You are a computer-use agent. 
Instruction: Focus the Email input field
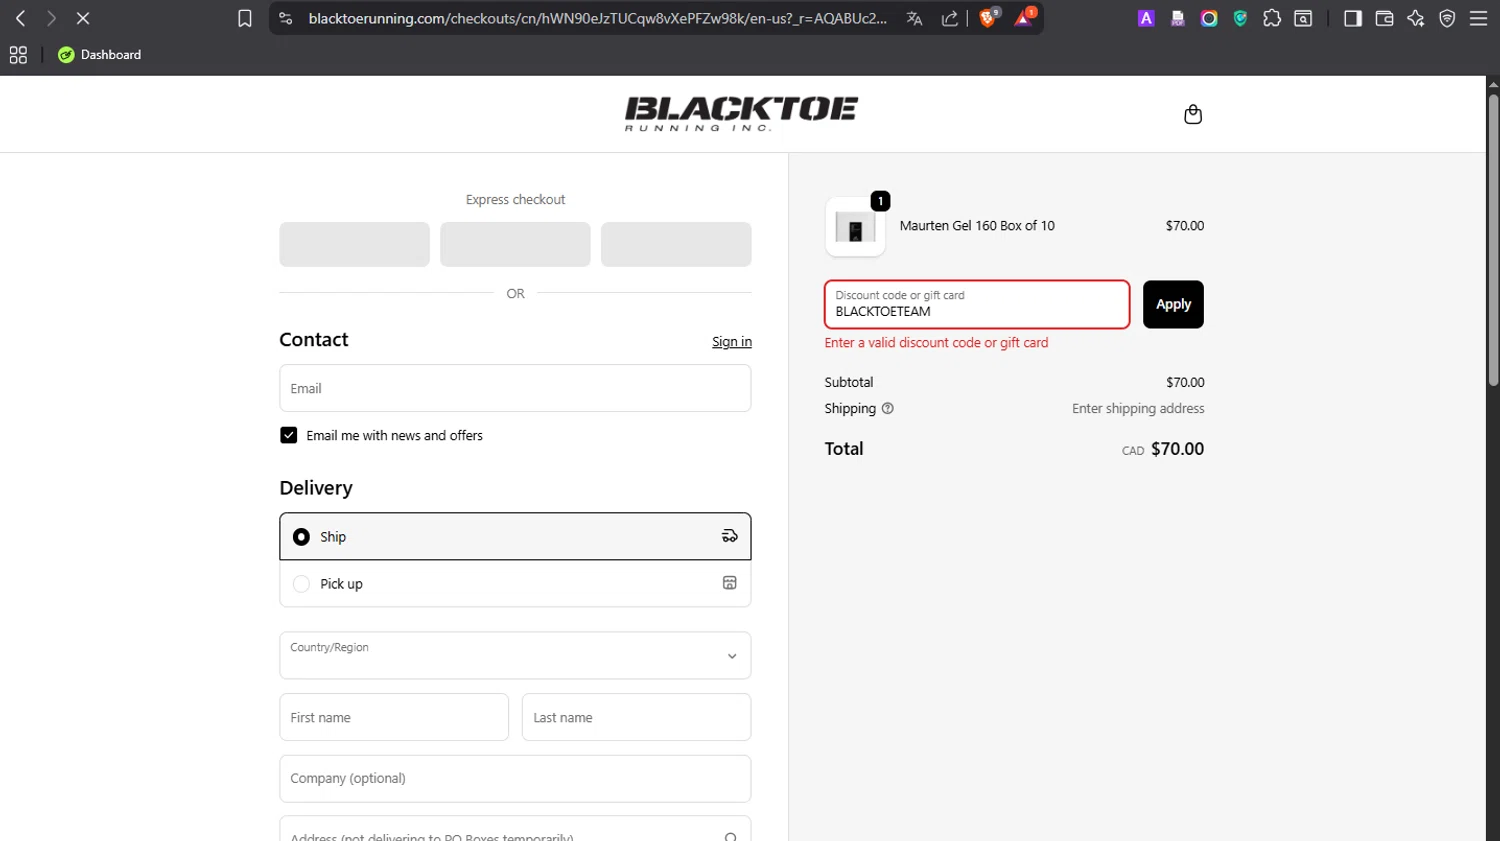point(515,388)
